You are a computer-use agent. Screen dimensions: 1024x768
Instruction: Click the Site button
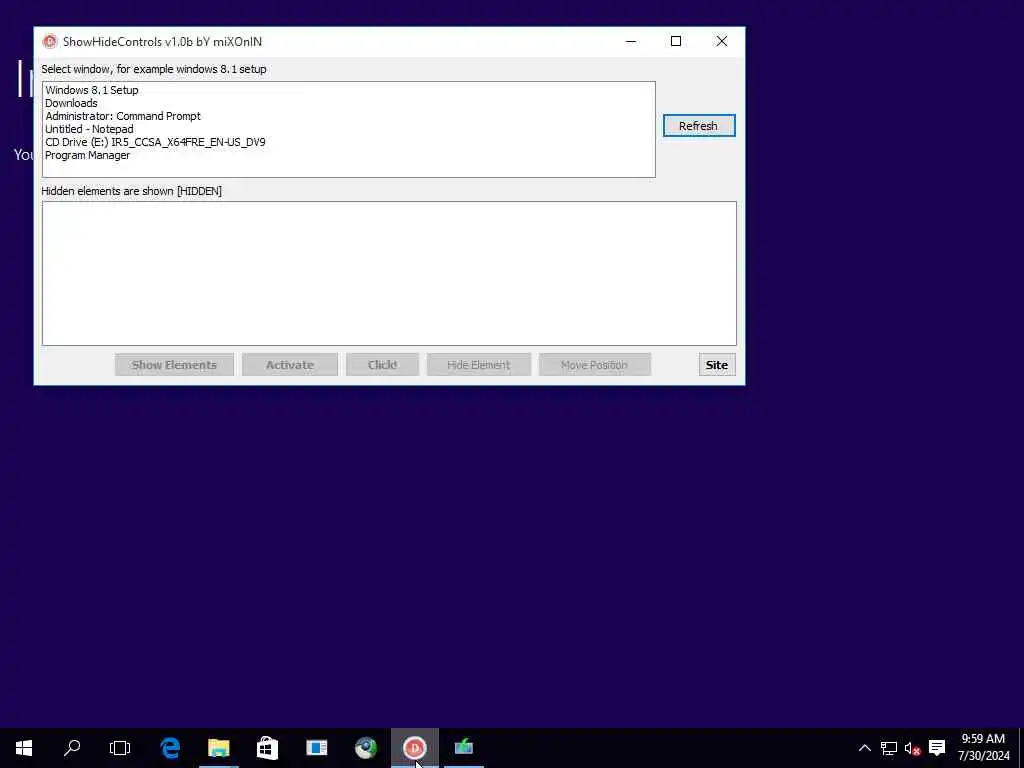(x=717, y=365)
